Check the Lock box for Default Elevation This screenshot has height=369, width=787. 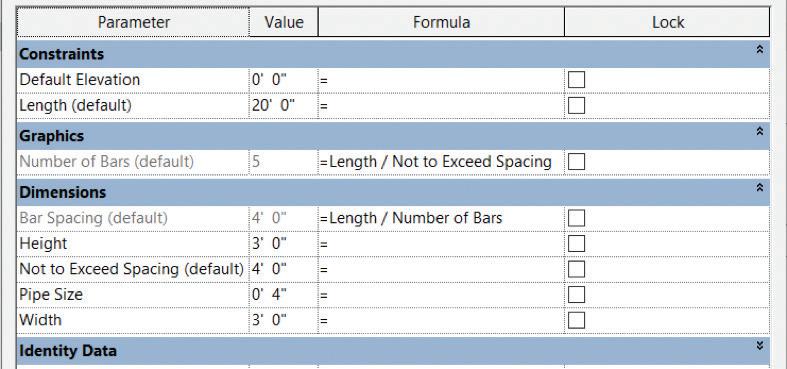pos(576,79)
